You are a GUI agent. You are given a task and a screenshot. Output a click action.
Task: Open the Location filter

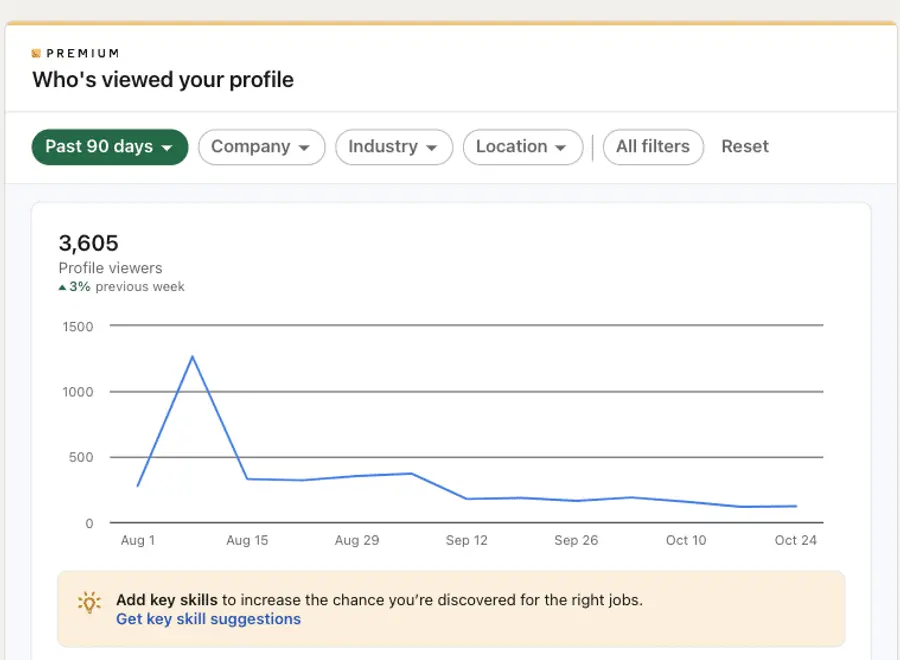point(523,147)
